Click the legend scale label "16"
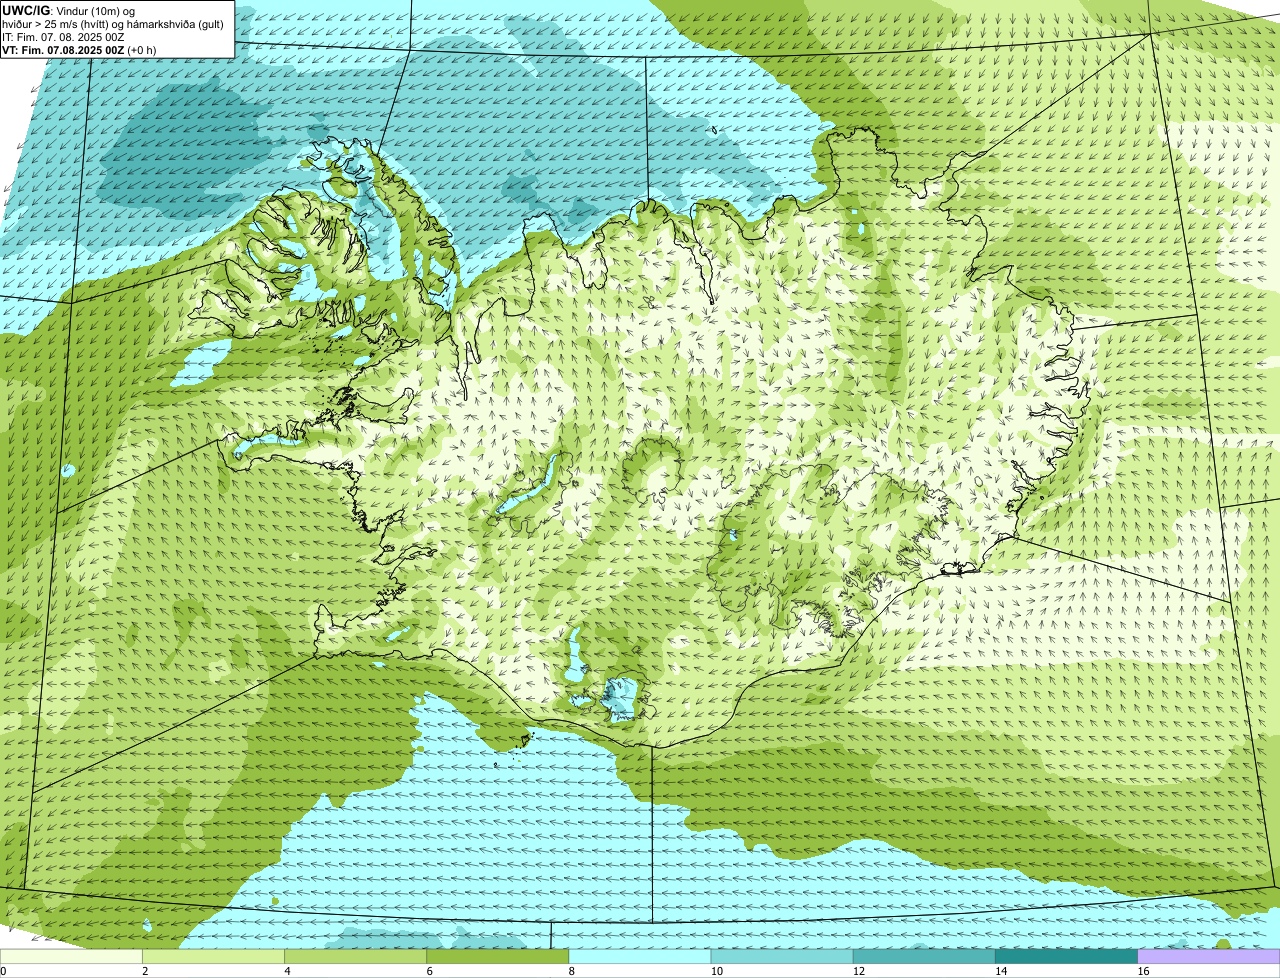The image size is (1280, 978). click(1142, 971)
